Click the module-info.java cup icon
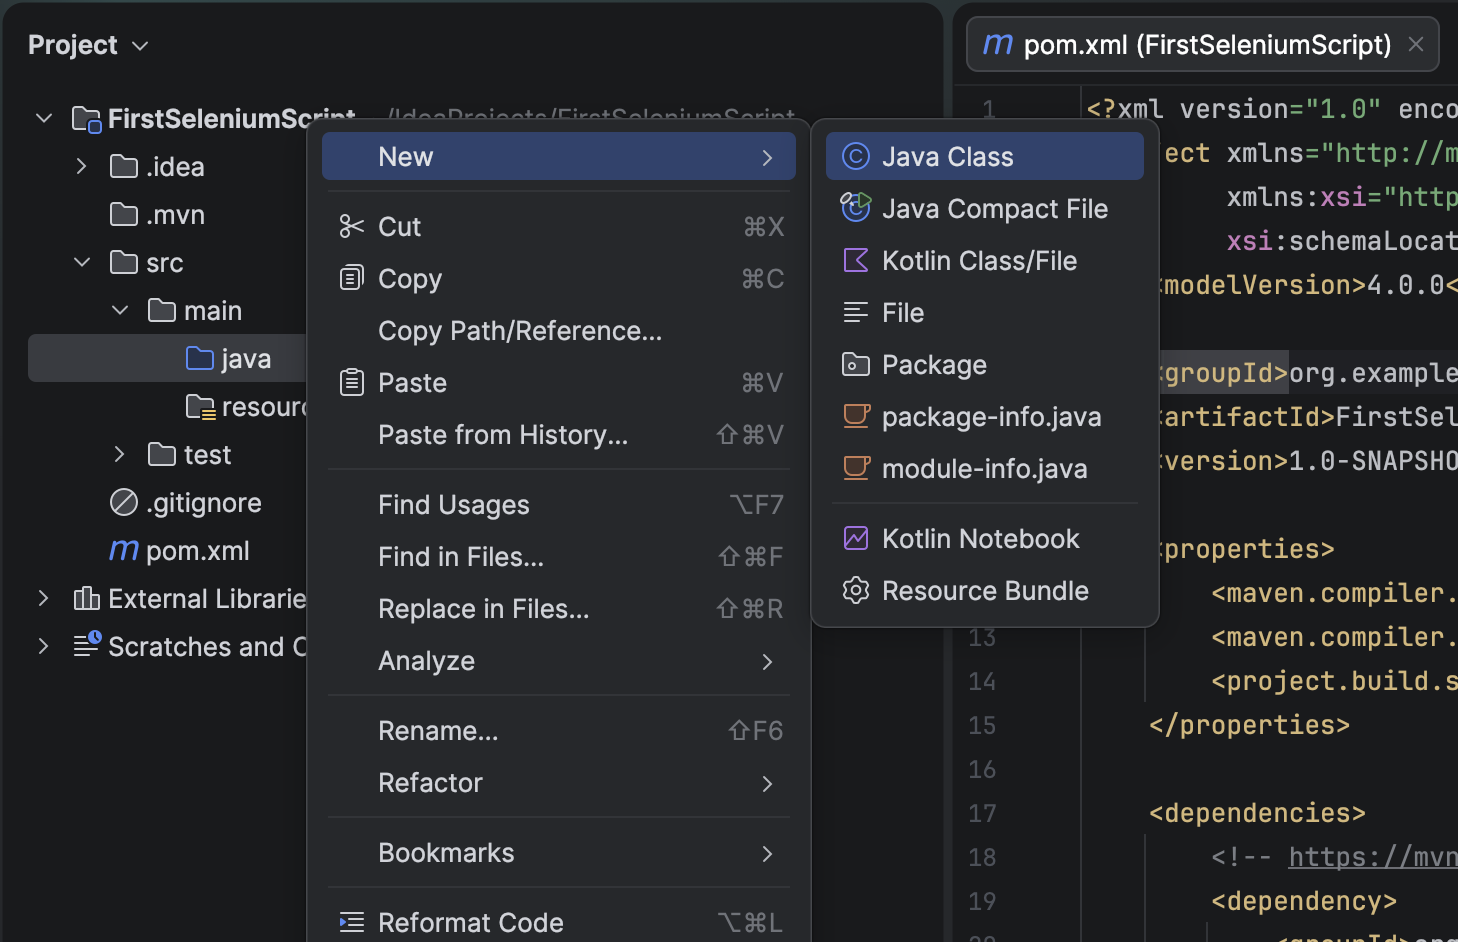This screenshot has width=1458, height=942. (x=856, y=469)
